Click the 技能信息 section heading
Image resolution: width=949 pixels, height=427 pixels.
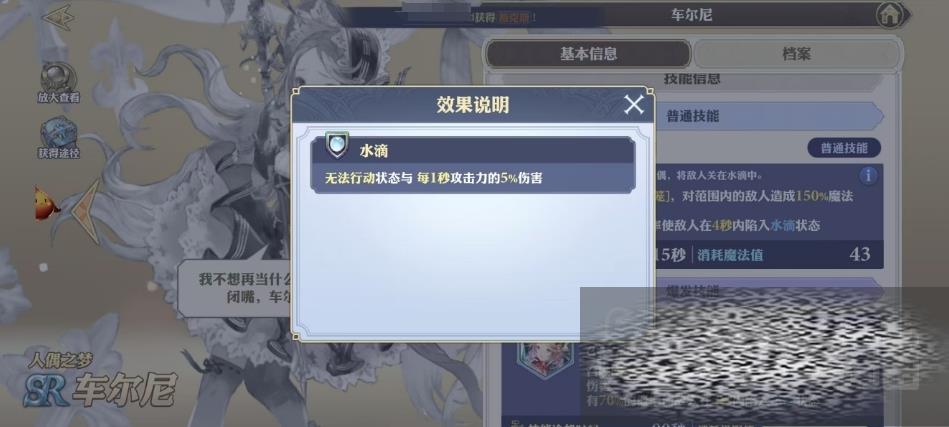pyautogui.click(x=692, y=78)
